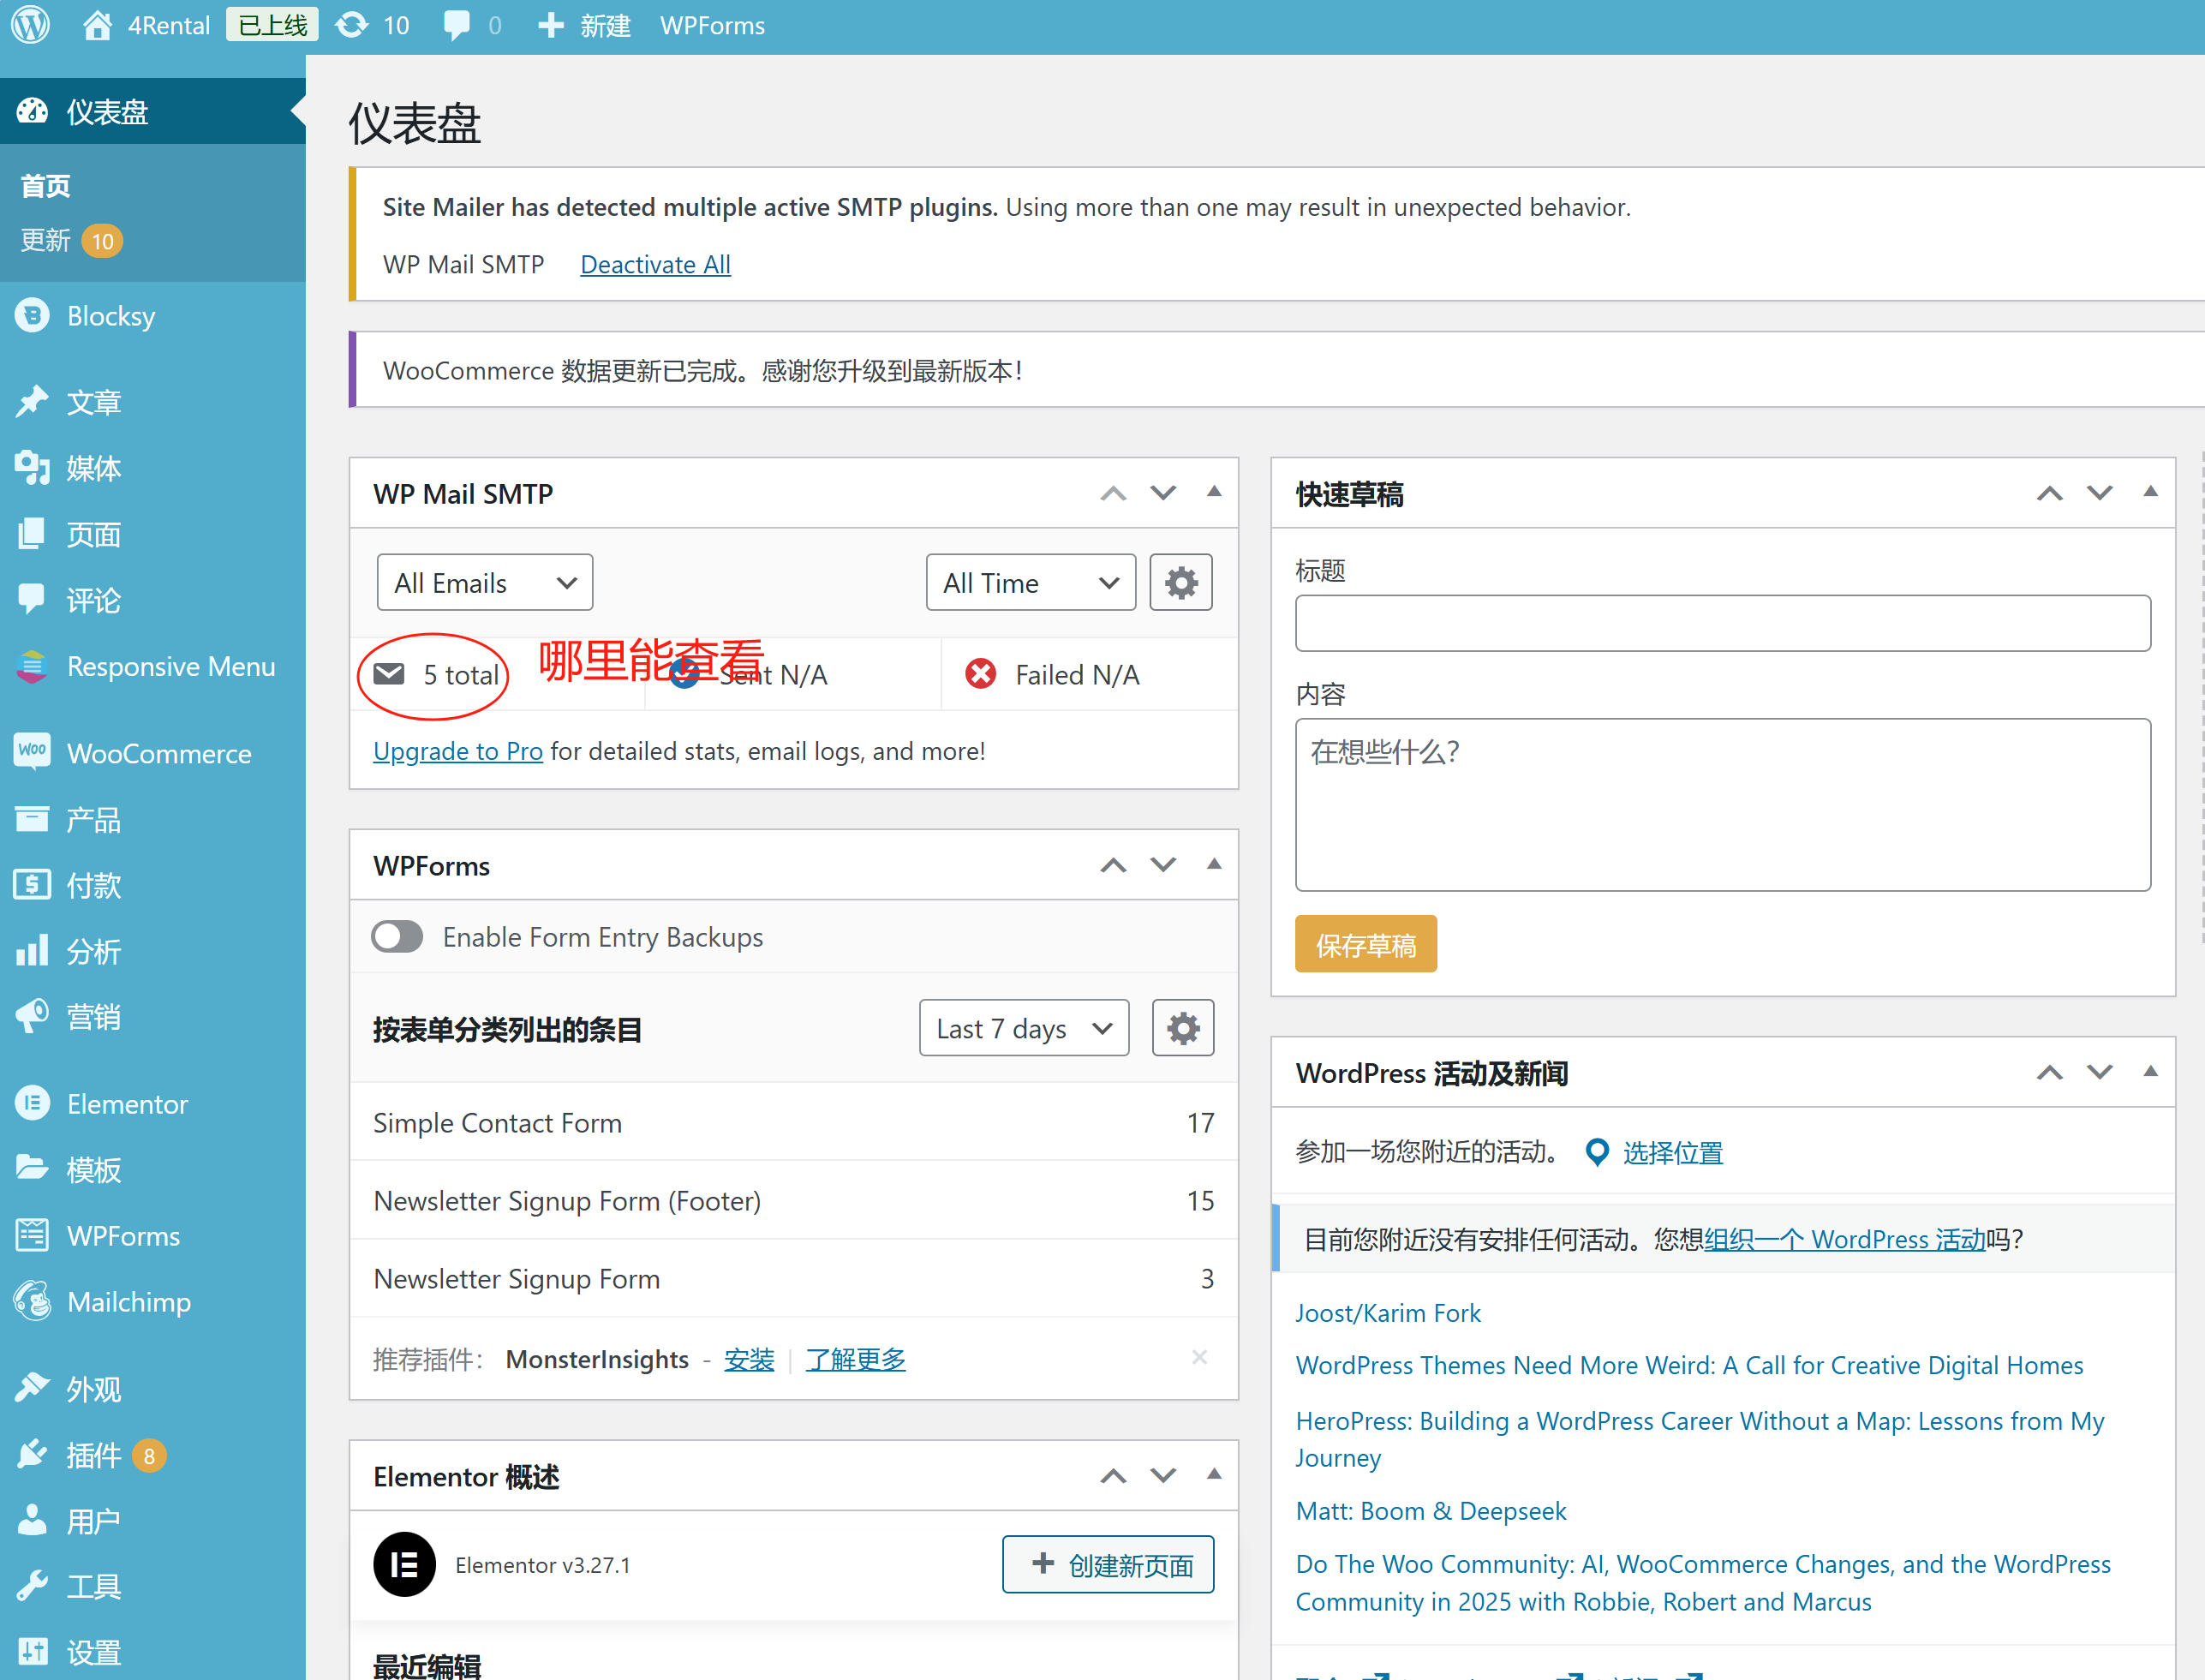Viewport: 2205px width, 1680px height.
Task: Click the 内容 content textarea
Action: [1723, 804]
